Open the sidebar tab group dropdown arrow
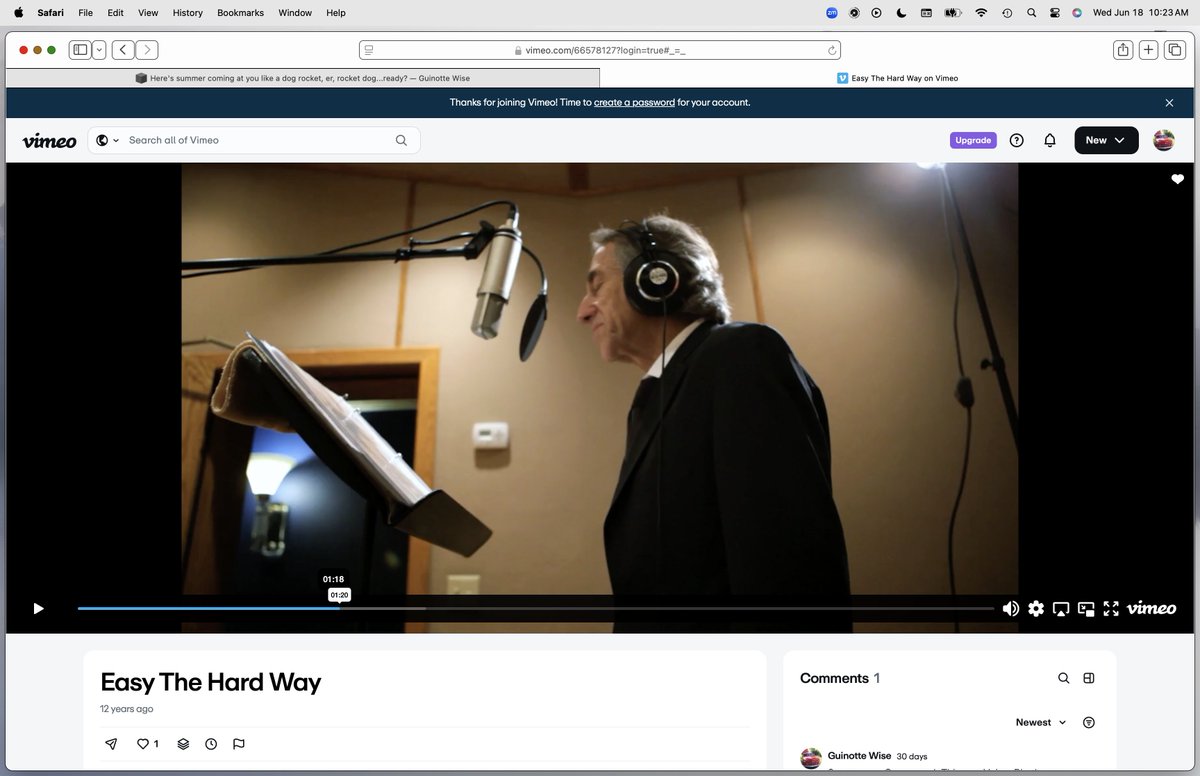 99,50
